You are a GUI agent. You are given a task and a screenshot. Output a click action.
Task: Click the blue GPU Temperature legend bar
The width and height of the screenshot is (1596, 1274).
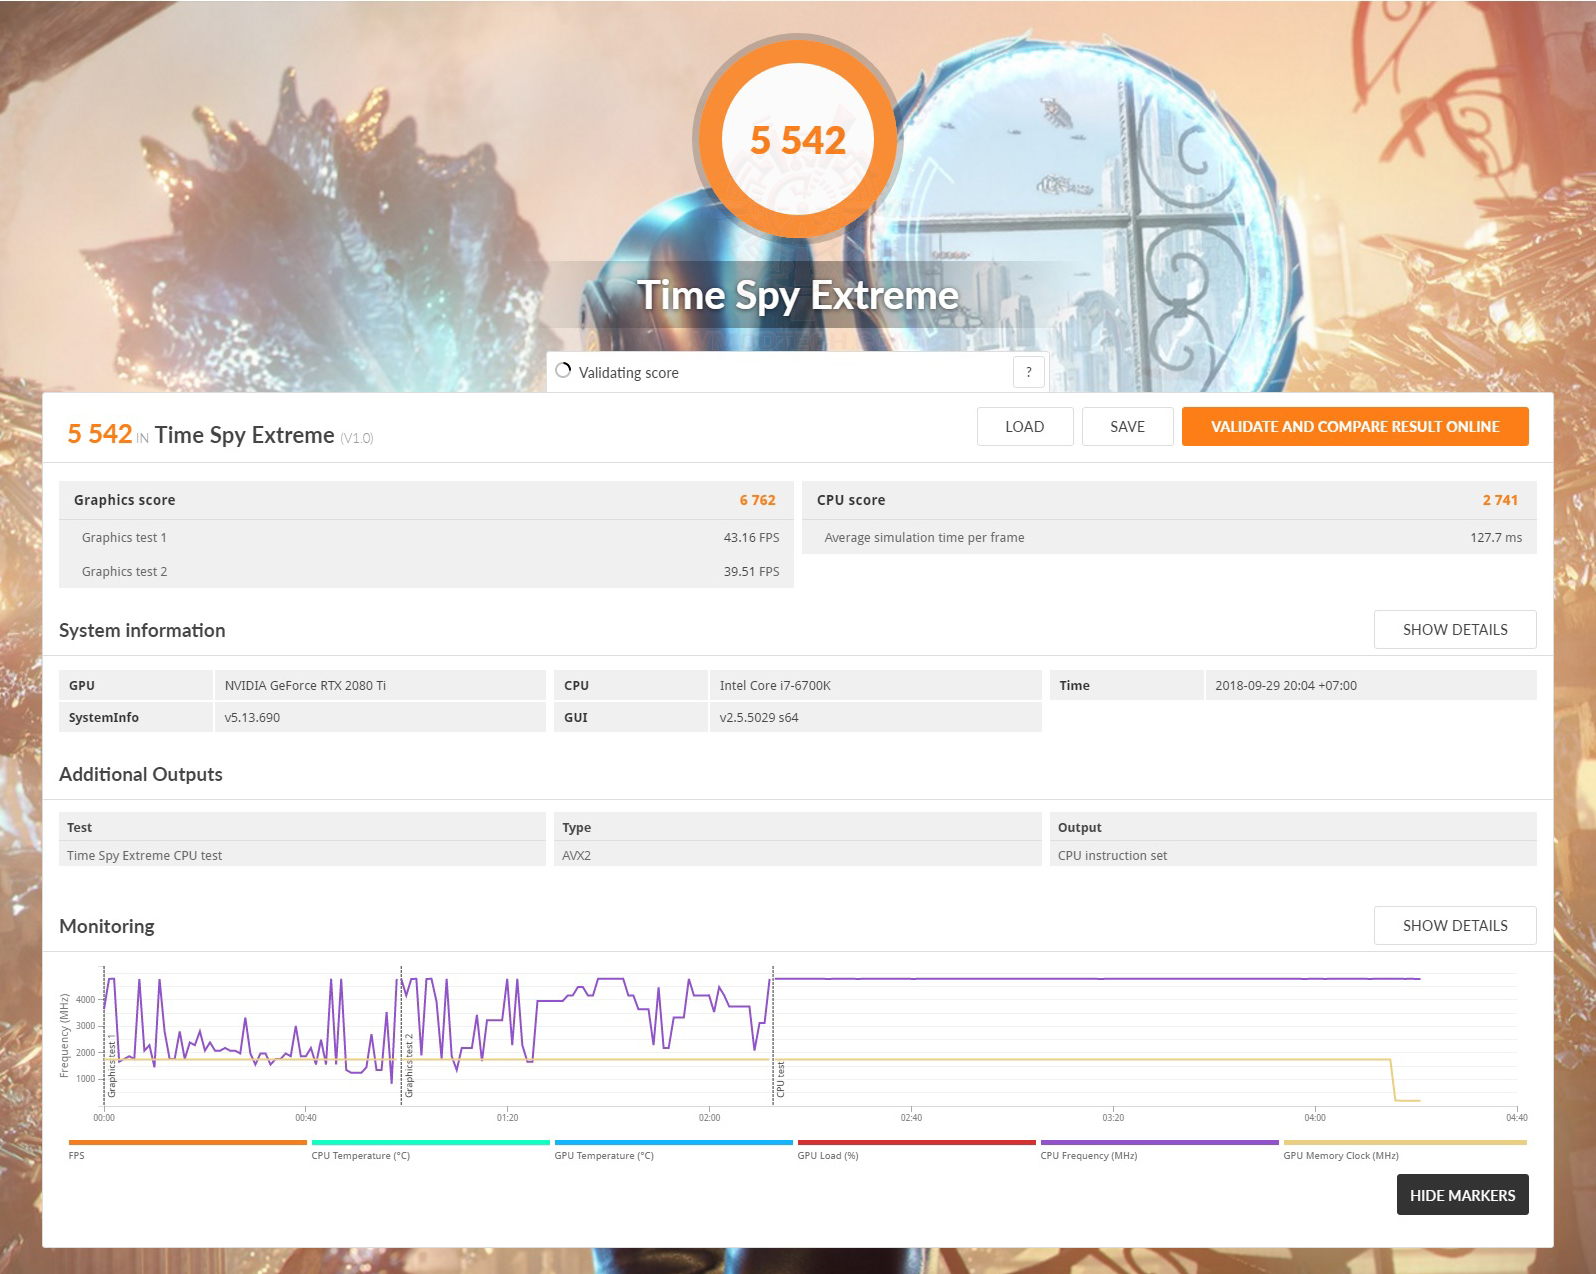point(673,1142)
